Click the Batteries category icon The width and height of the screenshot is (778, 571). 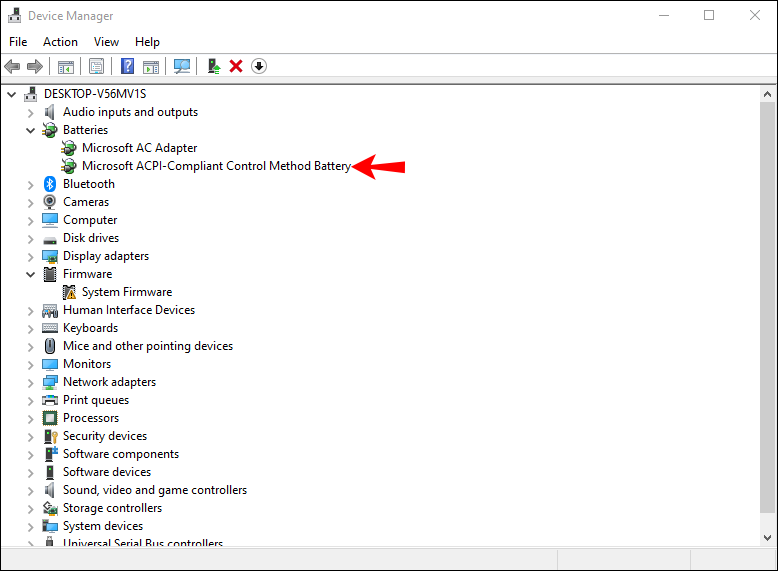click(50, 130)
